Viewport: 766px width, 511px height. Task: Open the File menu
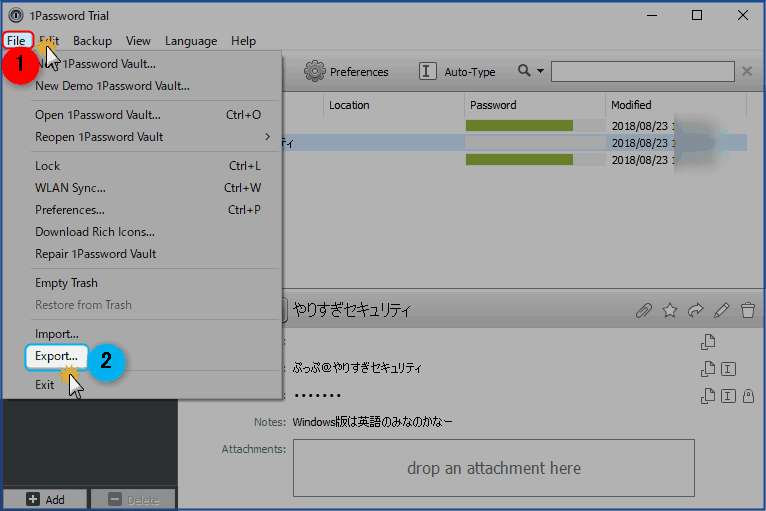tap(16, 41)
